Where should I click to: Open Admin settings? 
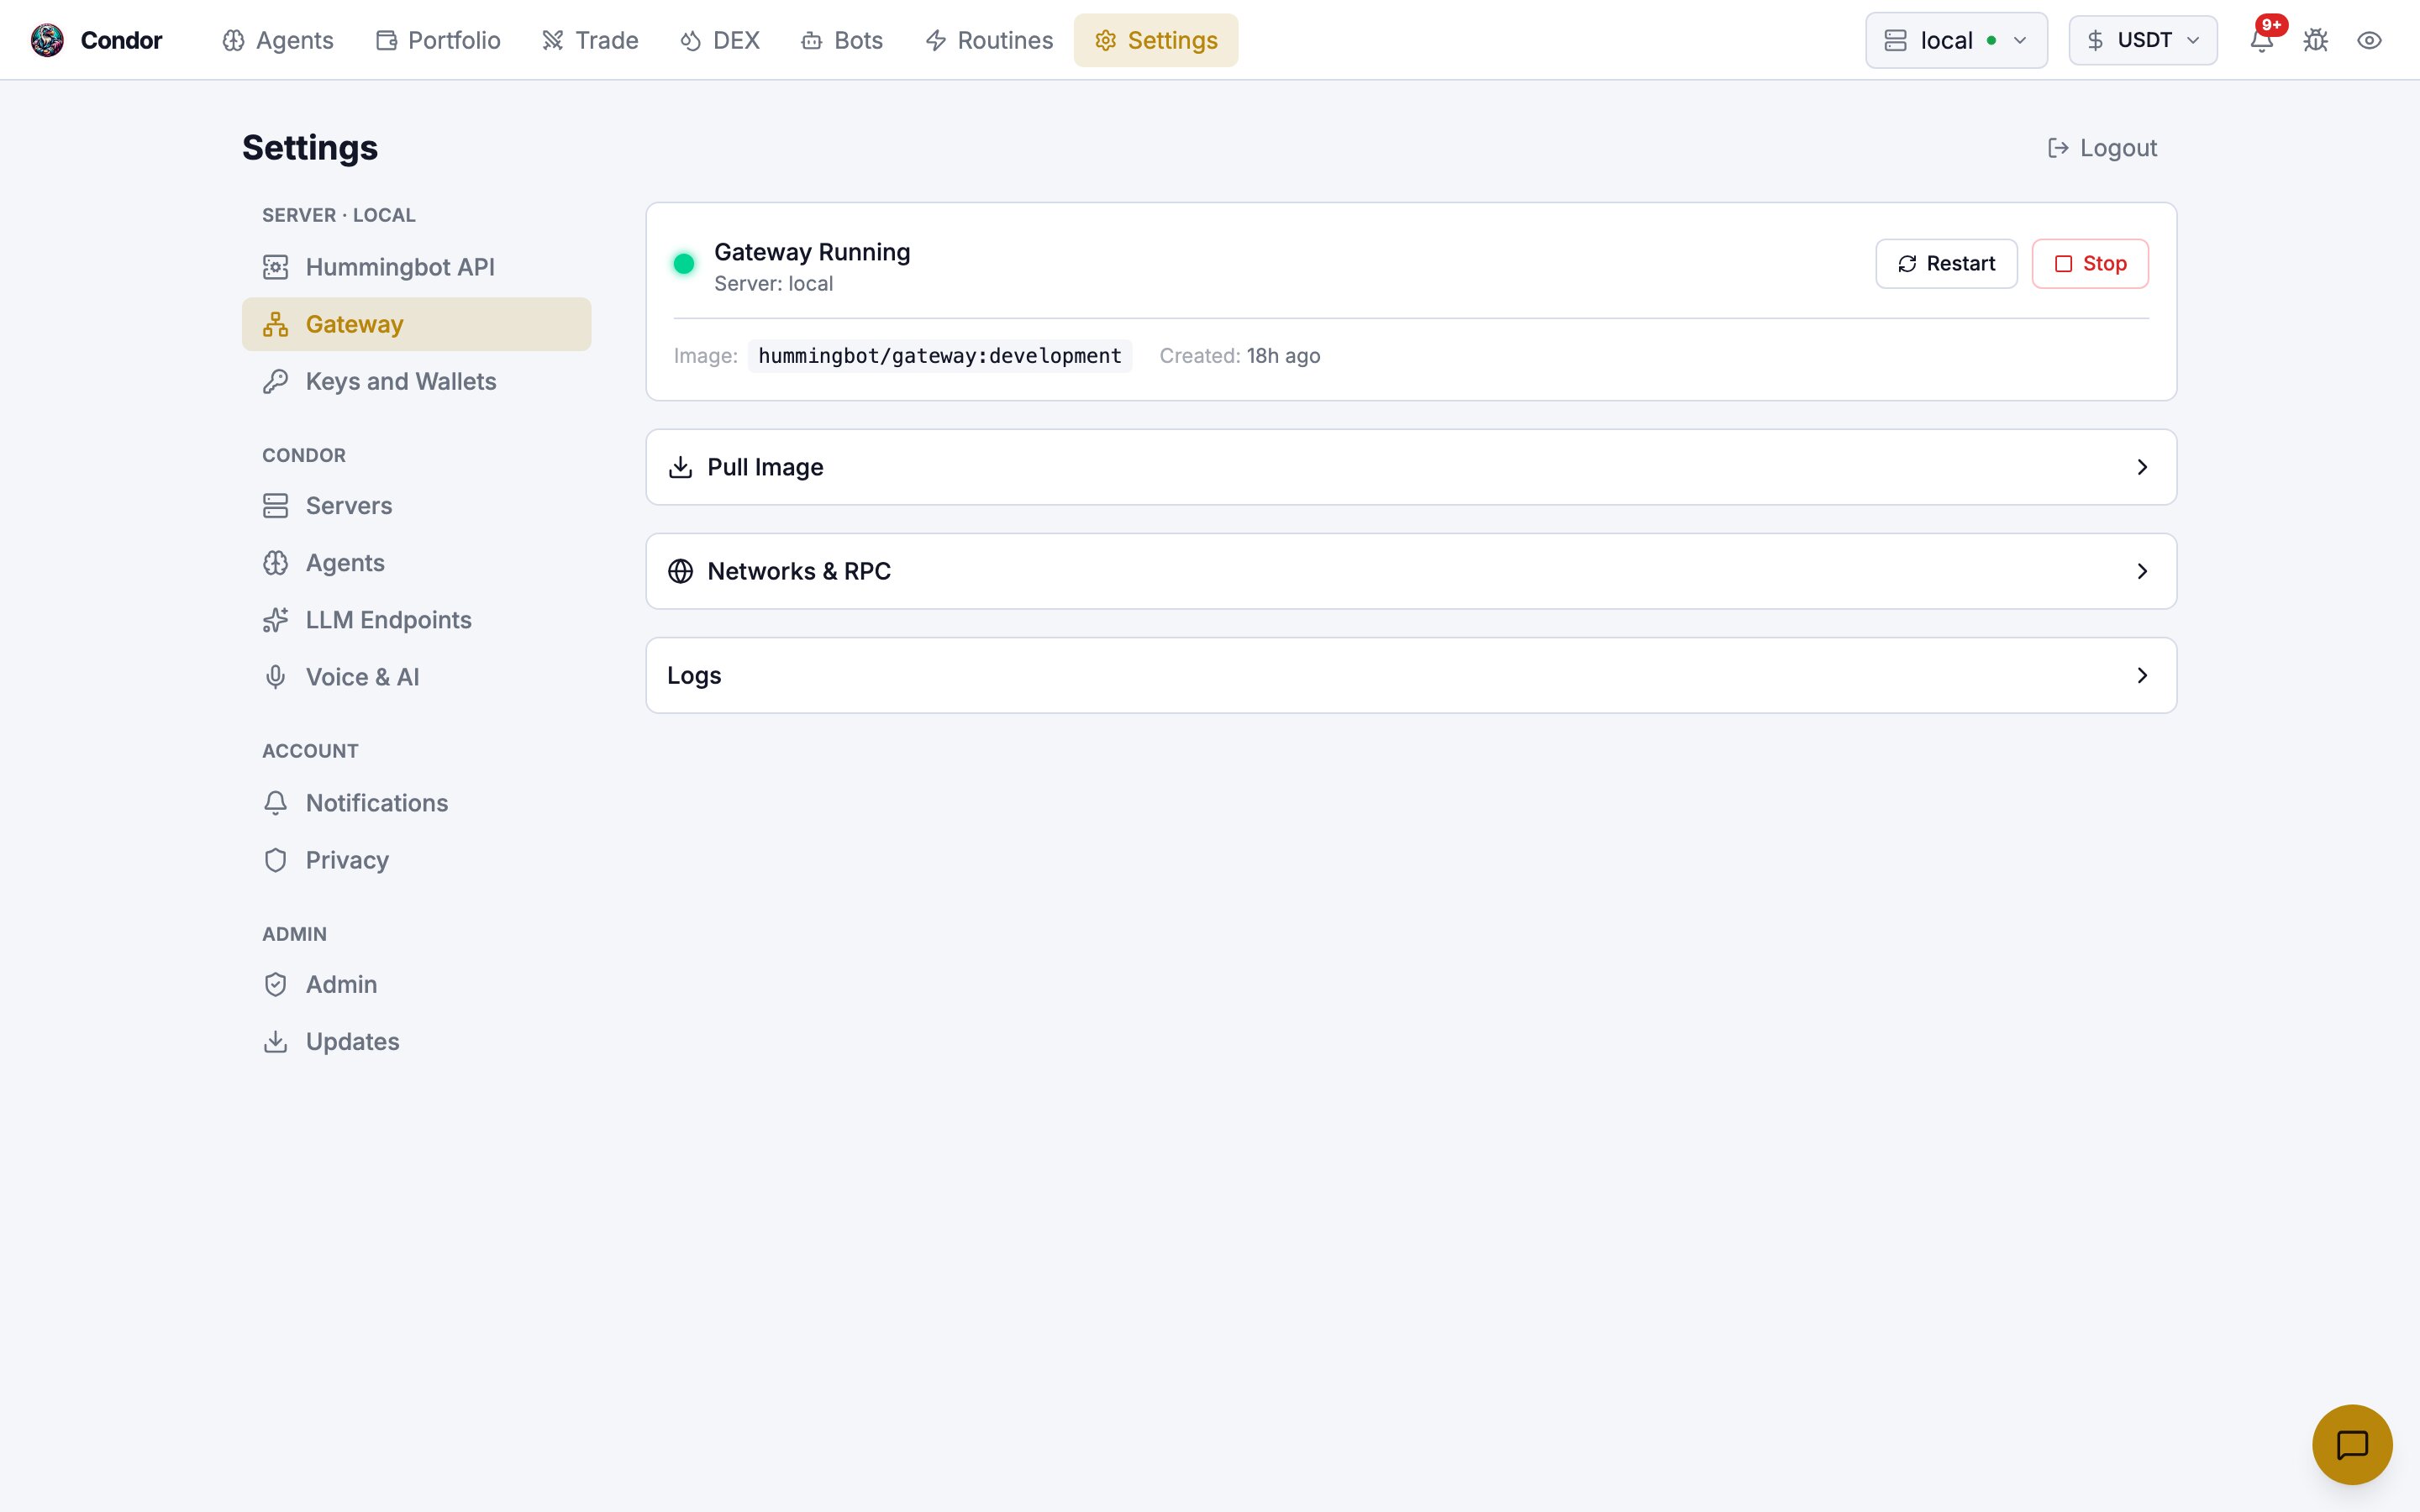(416, 984)
